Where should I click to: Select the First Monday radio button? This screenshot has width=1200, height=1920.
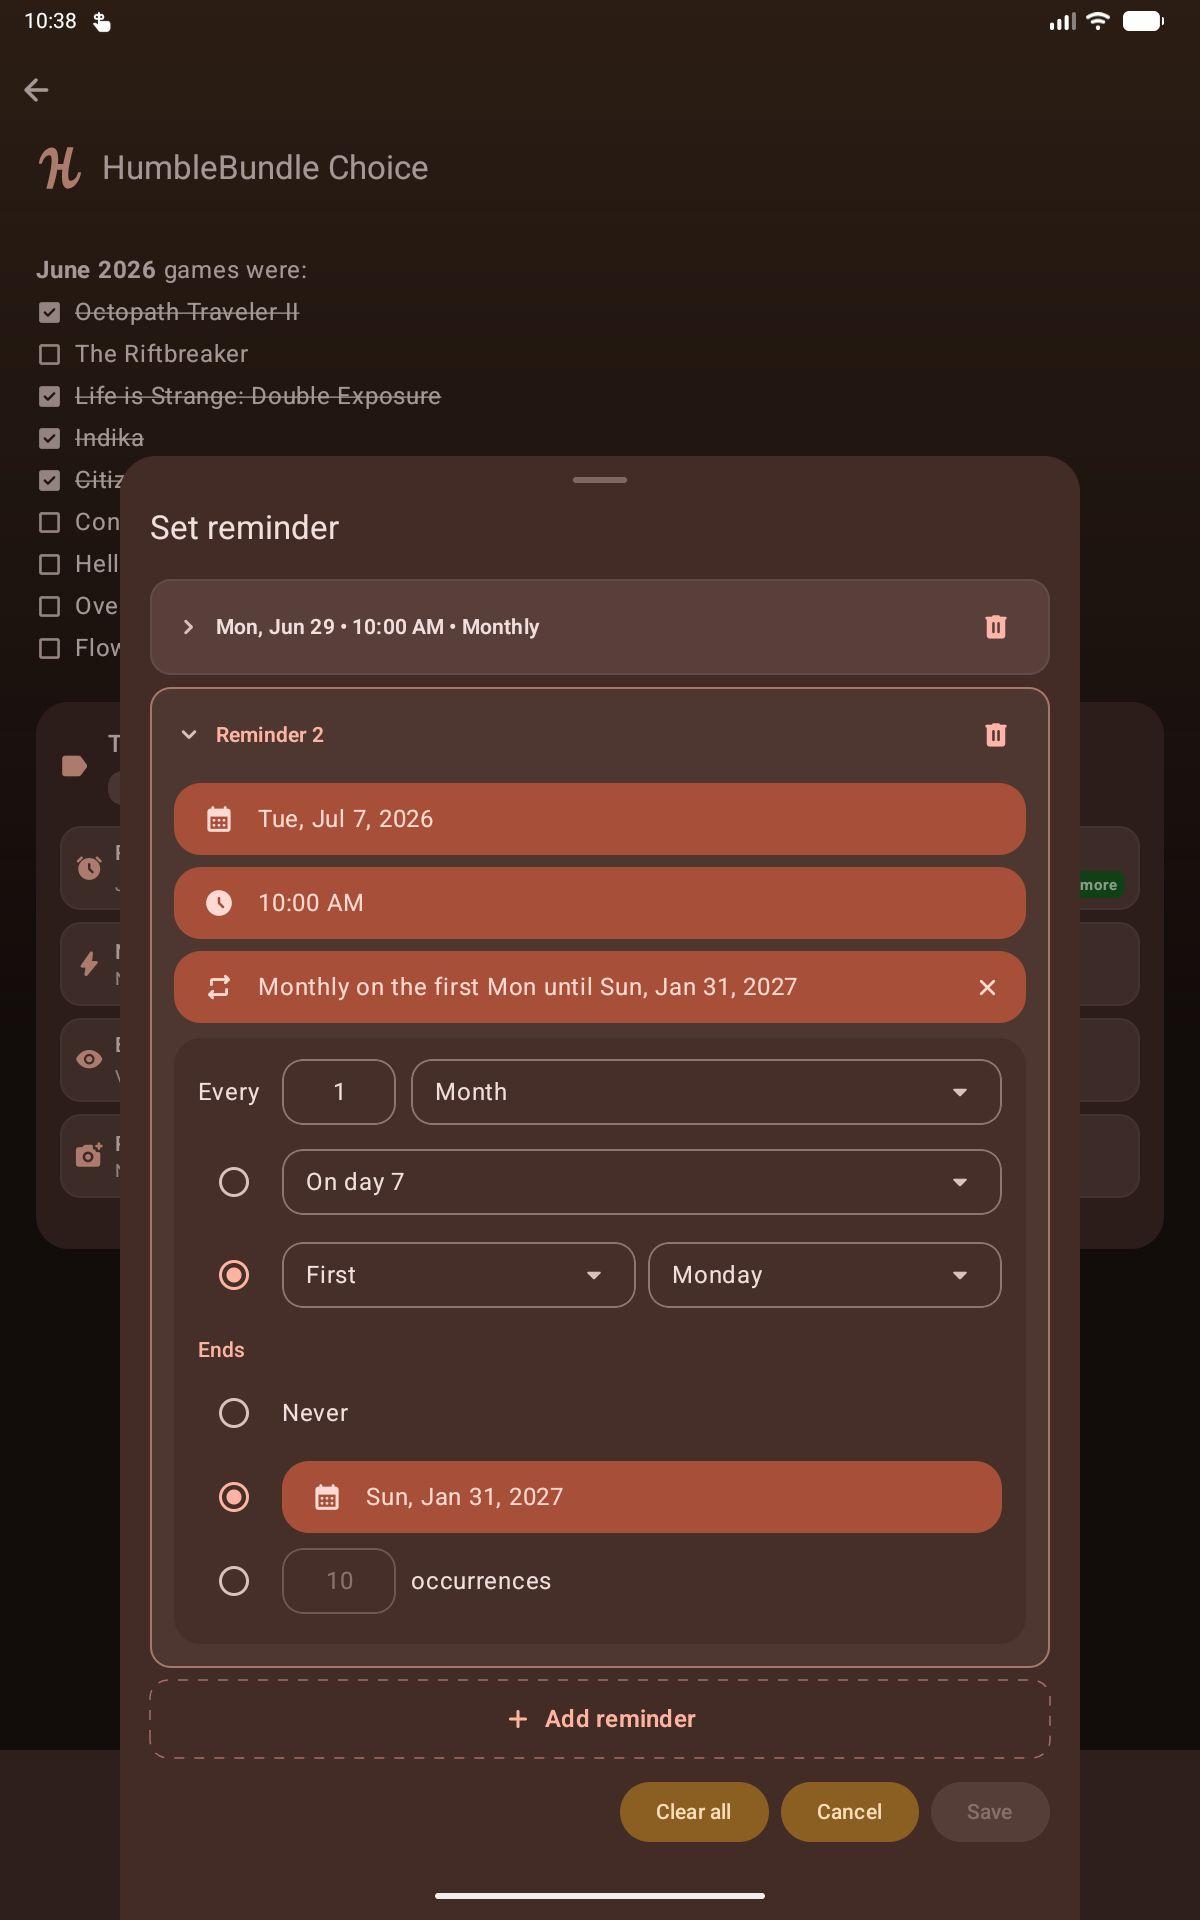(234, 1275)
